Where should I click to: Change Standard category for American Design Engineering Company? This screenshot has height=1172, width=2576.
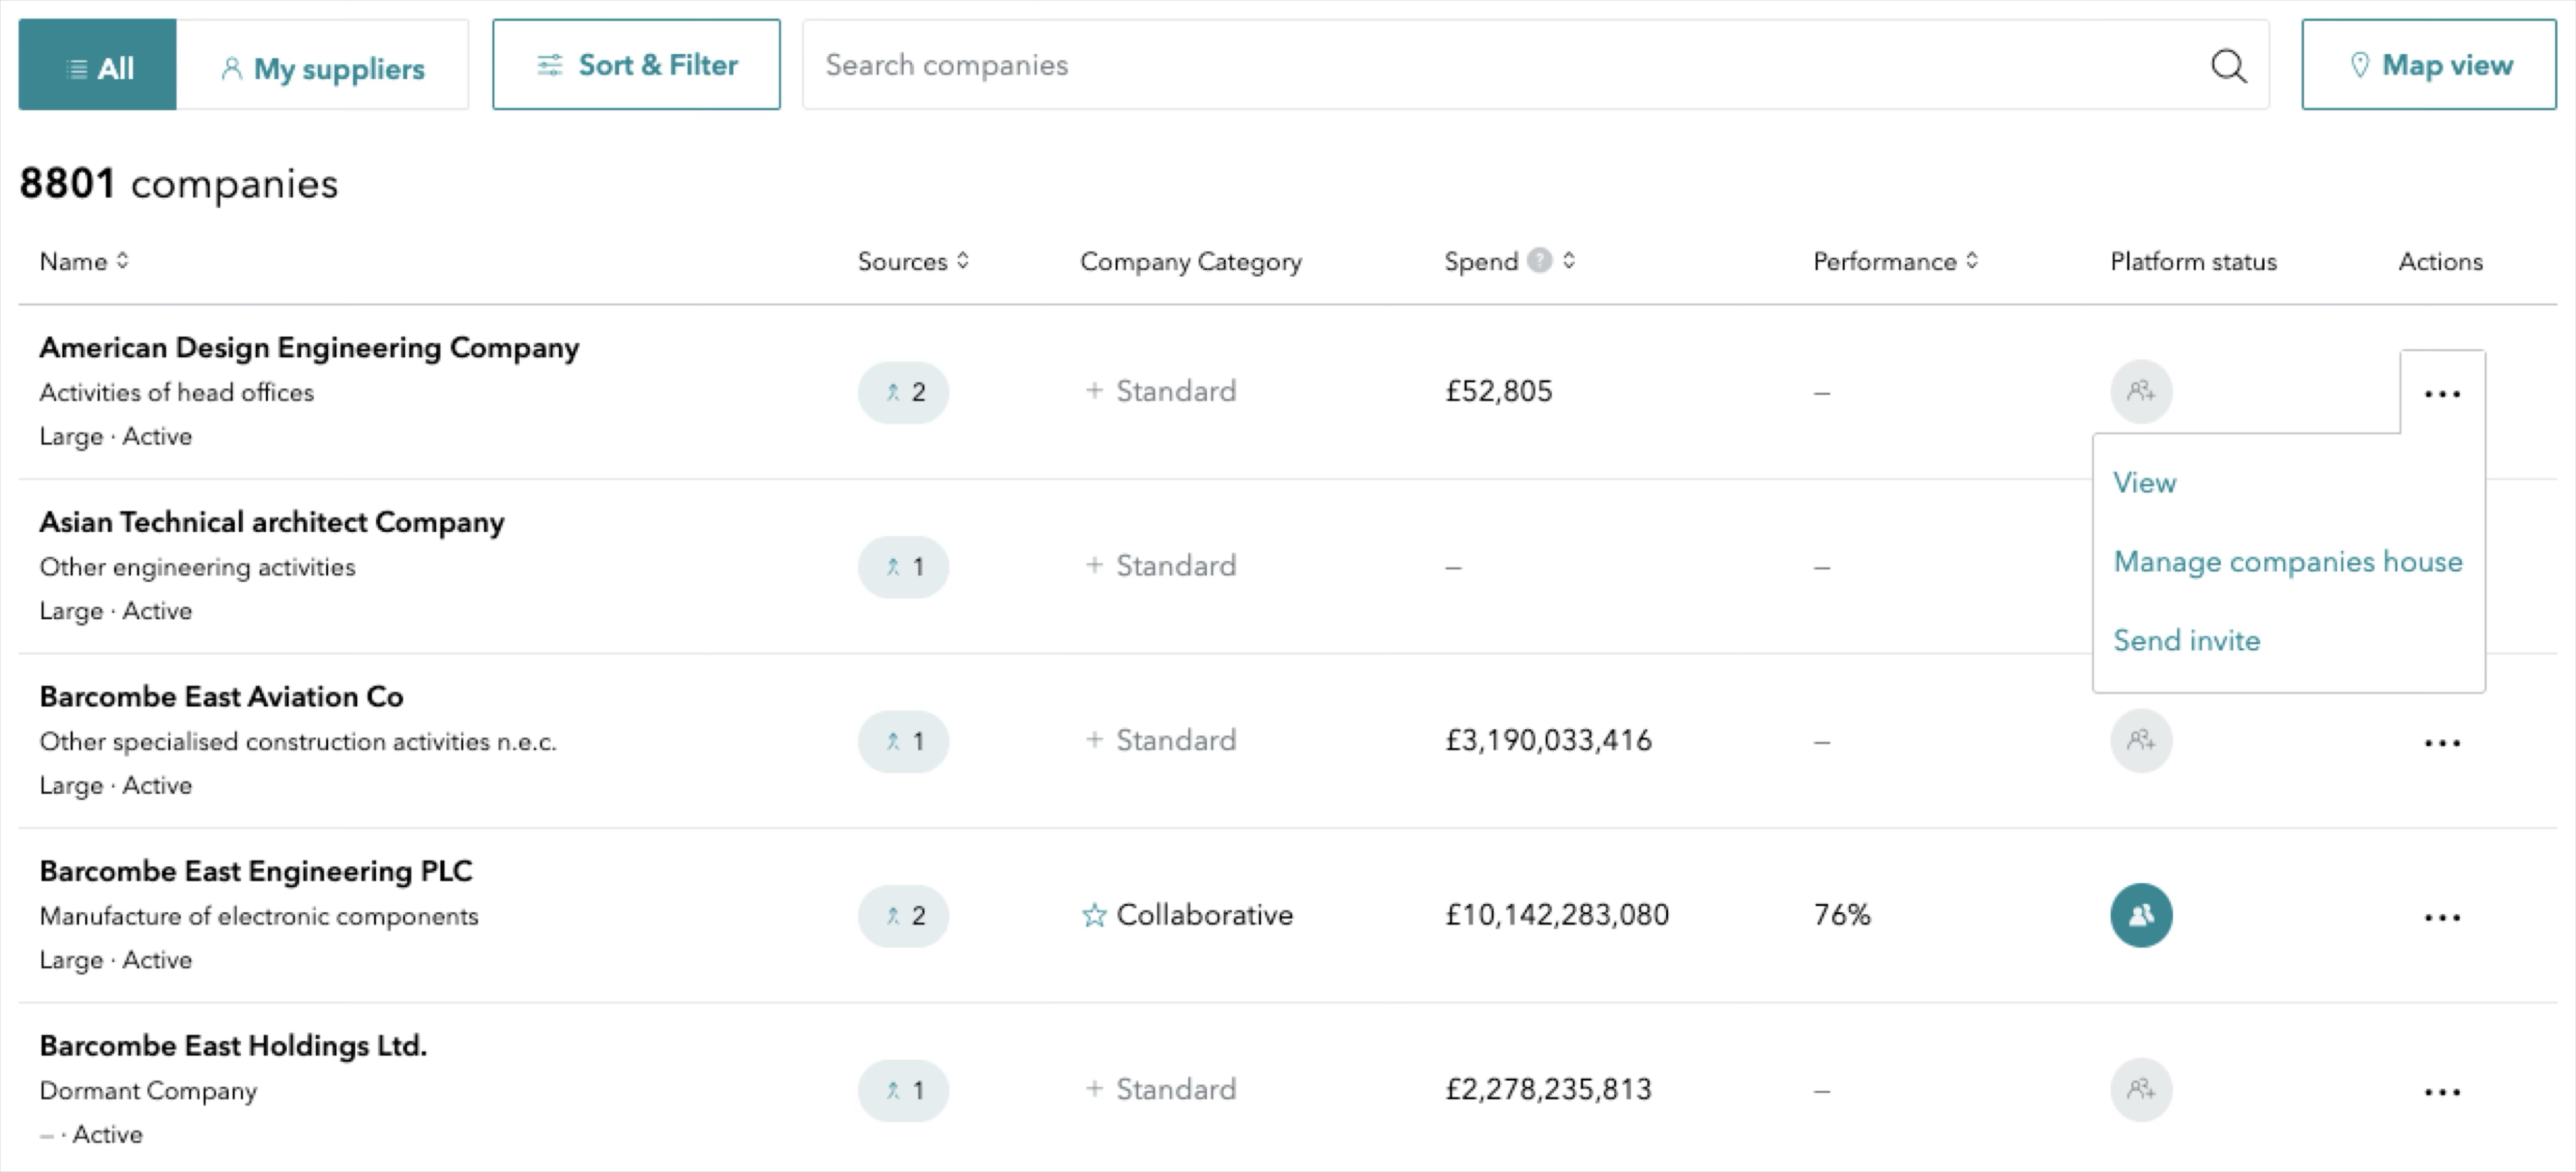[1160, 391]
